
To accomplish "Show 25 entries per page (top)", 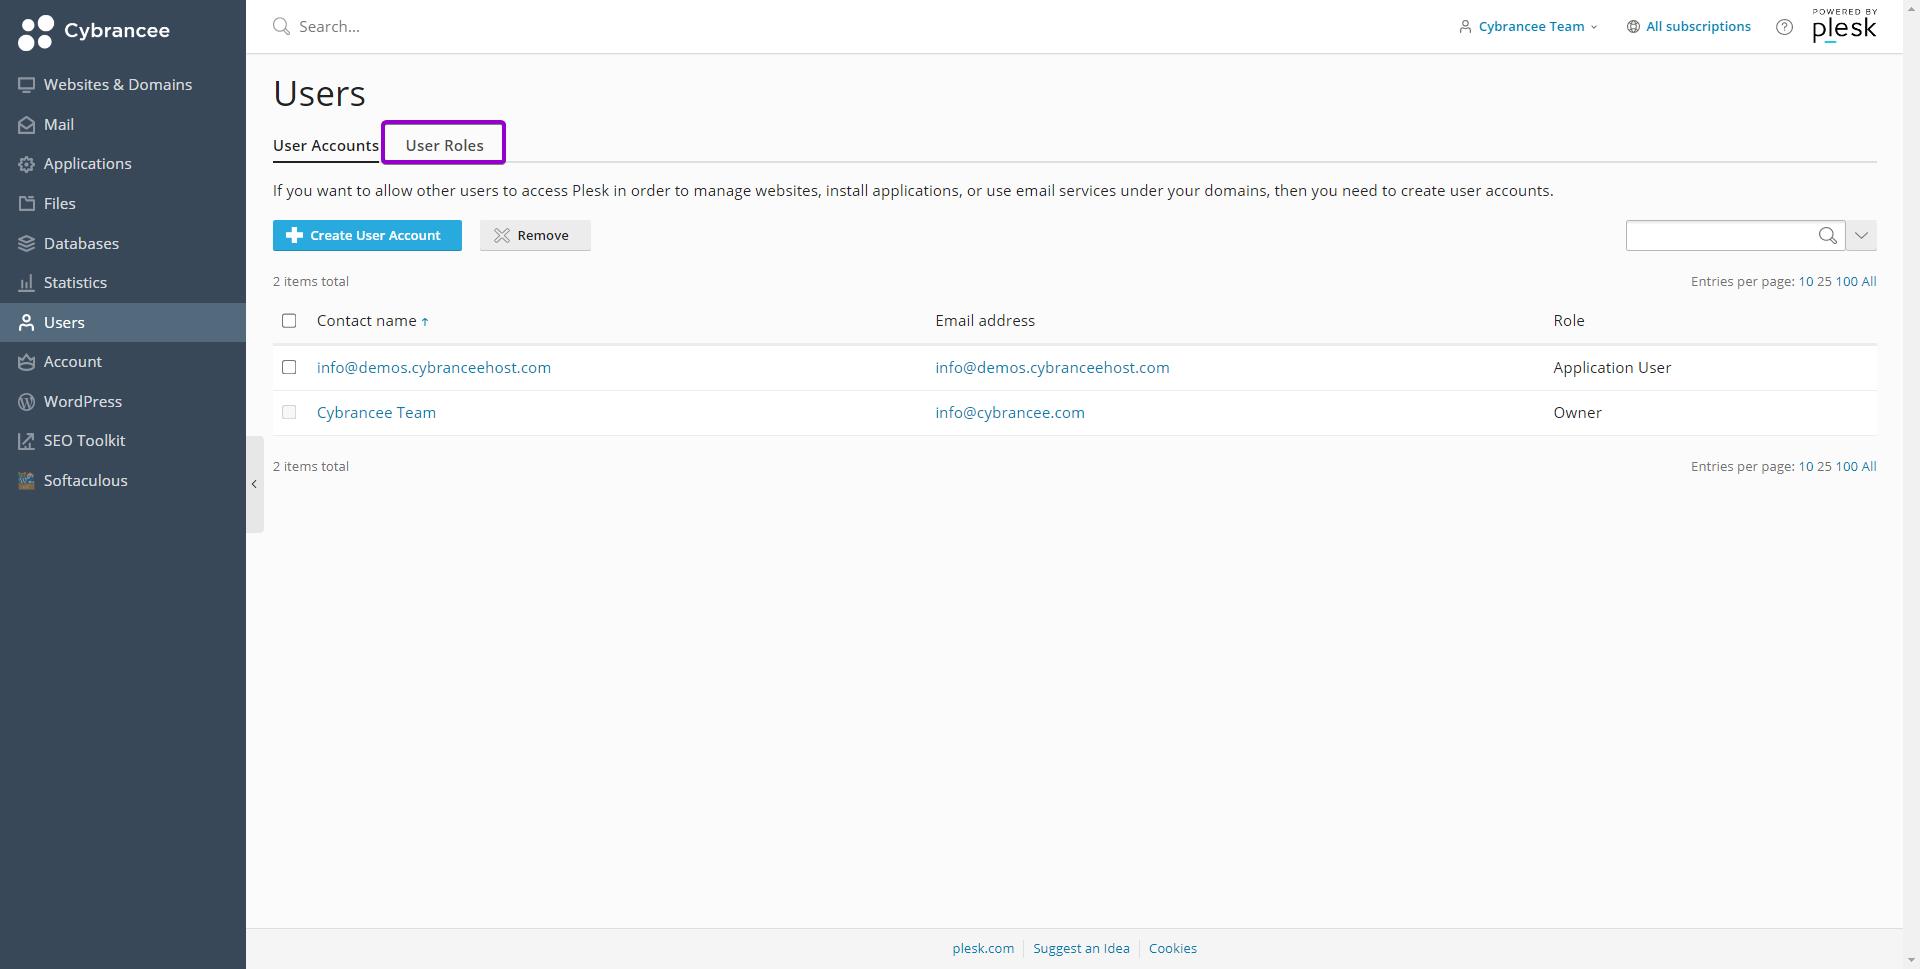I will (1824, 282).
